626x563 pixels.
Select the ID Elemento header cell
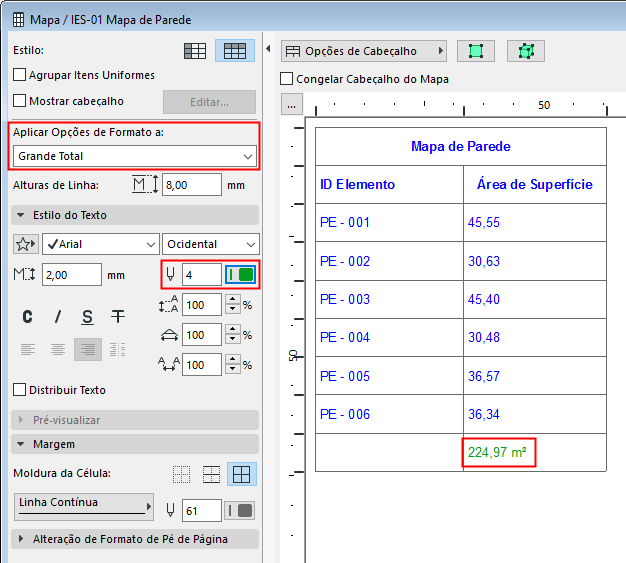(389, 184)
